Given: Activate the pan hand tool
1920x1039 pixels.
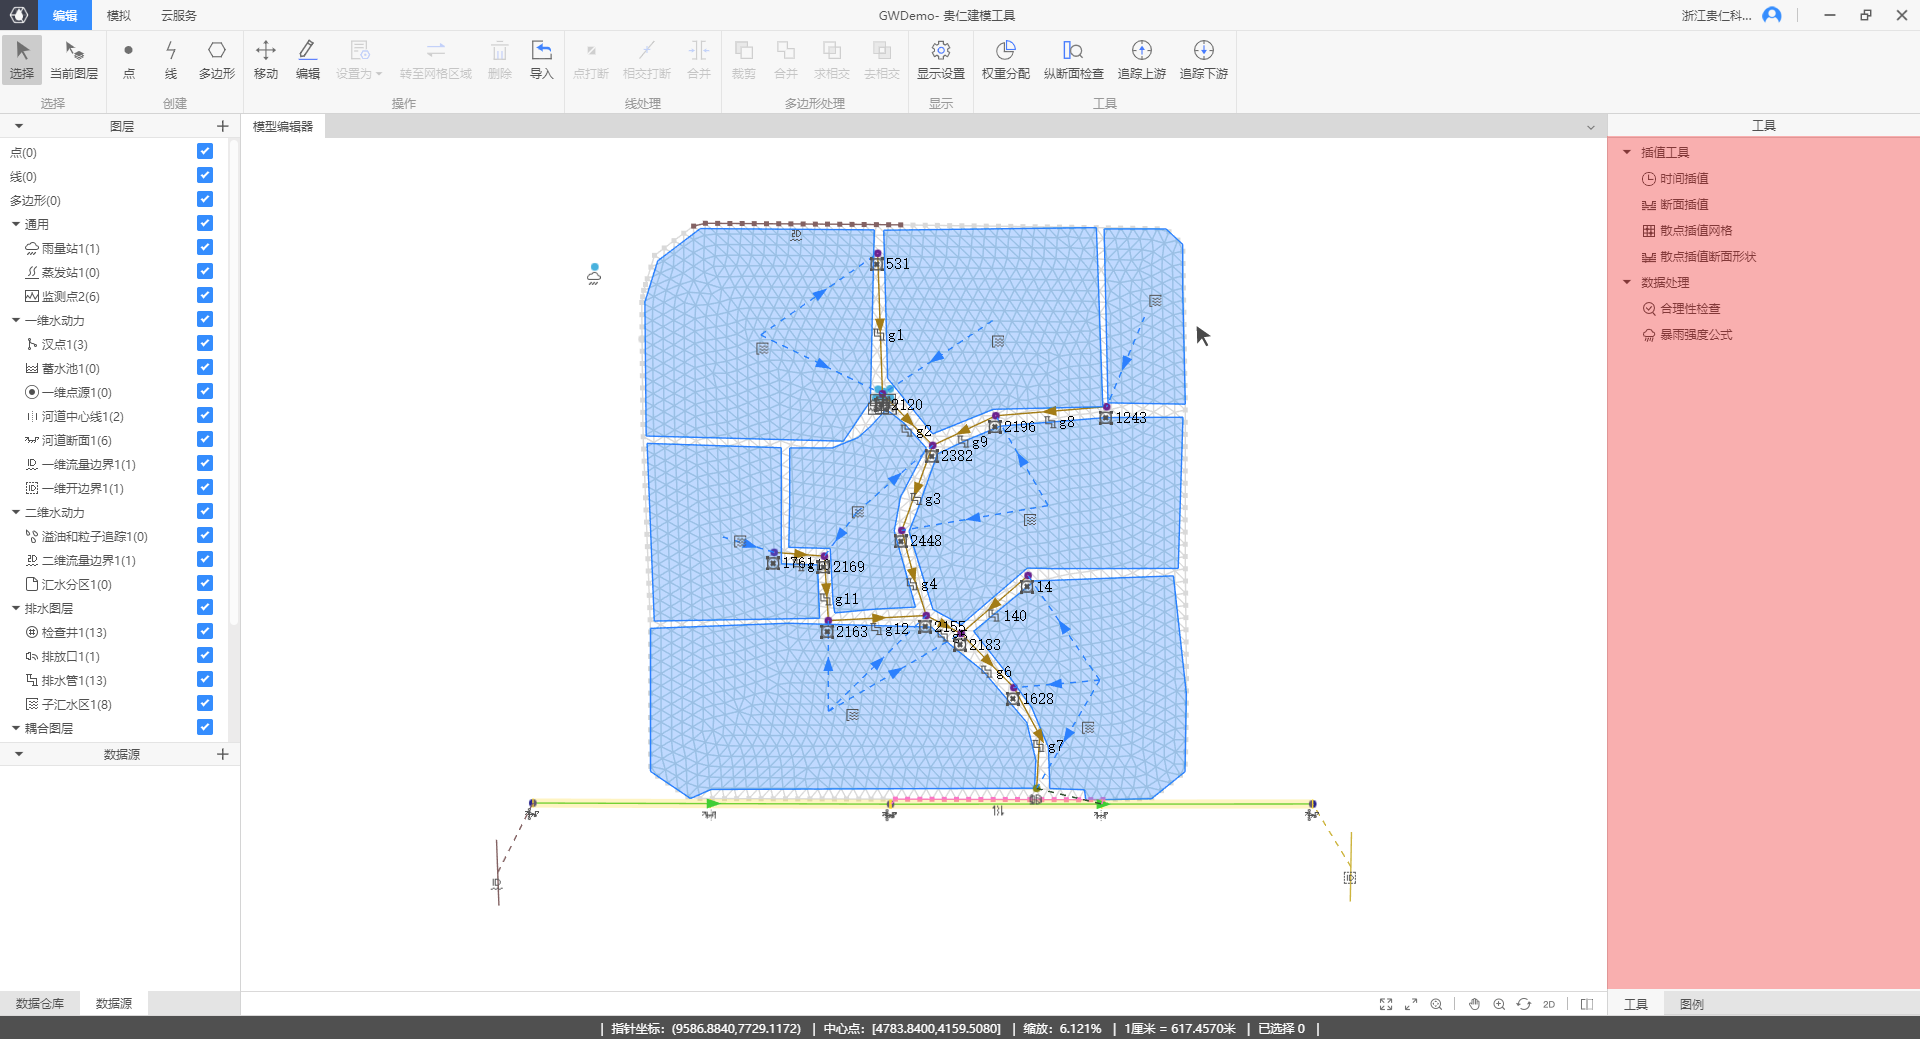Looking at the screenshot, I should [x=1474, y=1004].
